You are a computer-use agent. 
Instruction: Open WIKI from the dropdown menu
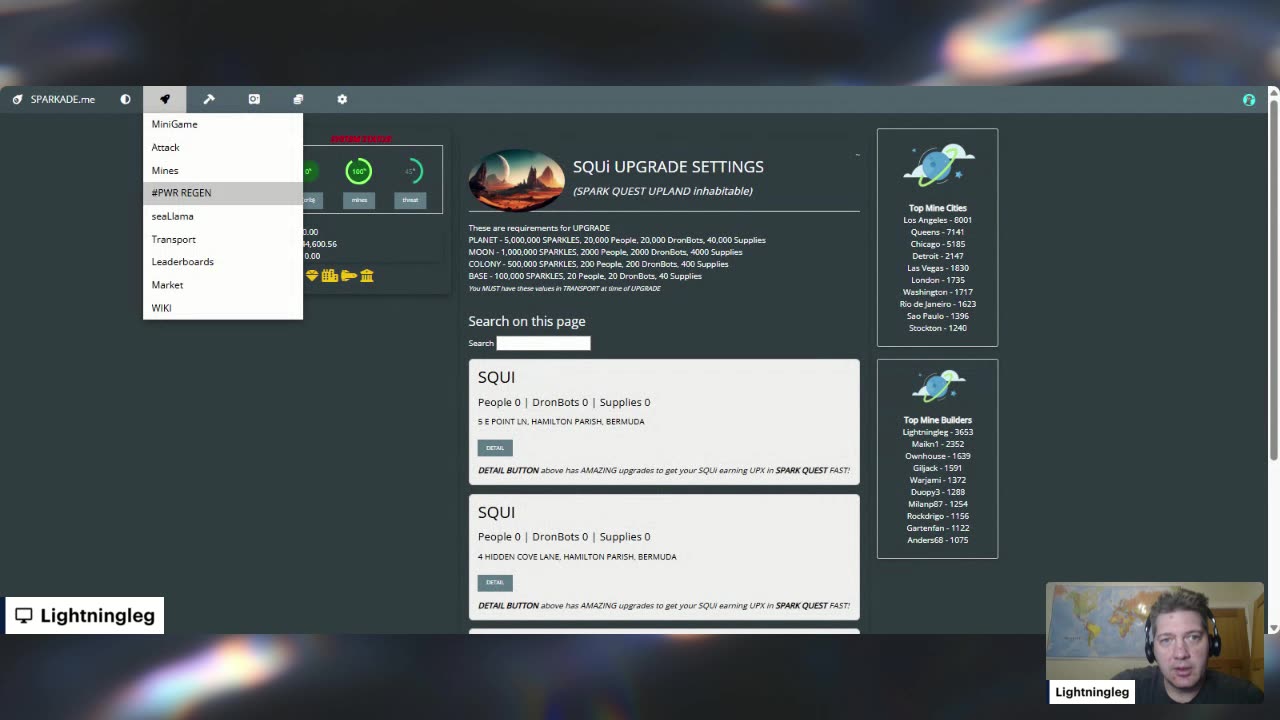[x=223, y=308]
